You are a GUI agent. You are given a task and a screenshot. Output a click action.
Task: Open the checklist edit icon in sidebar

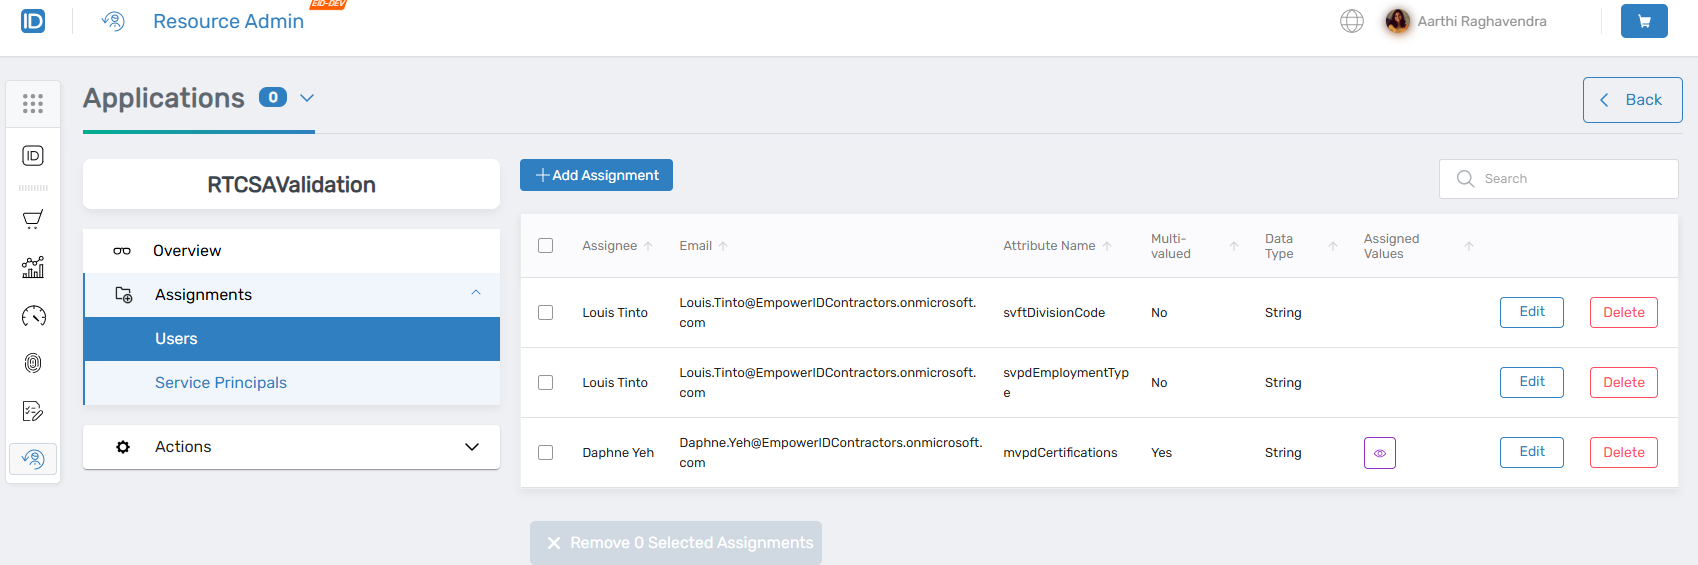pos(33,411)
